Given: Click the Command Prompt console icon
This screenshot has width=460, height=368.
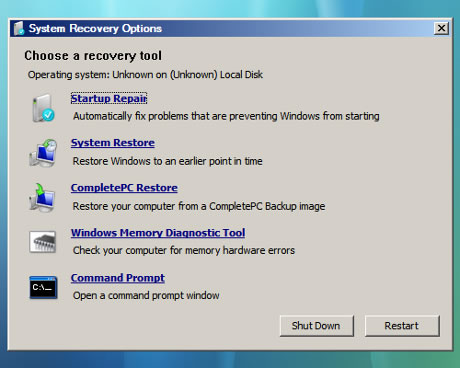Looking at the screenshot, I should coord(43,287).
